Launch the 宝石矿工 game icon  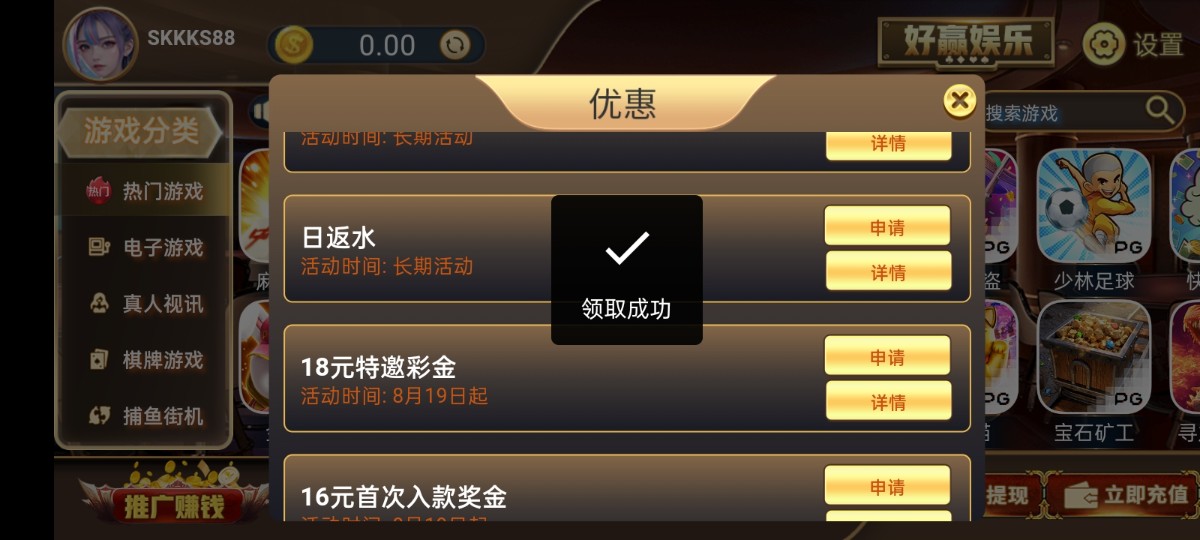[1094, 357]
